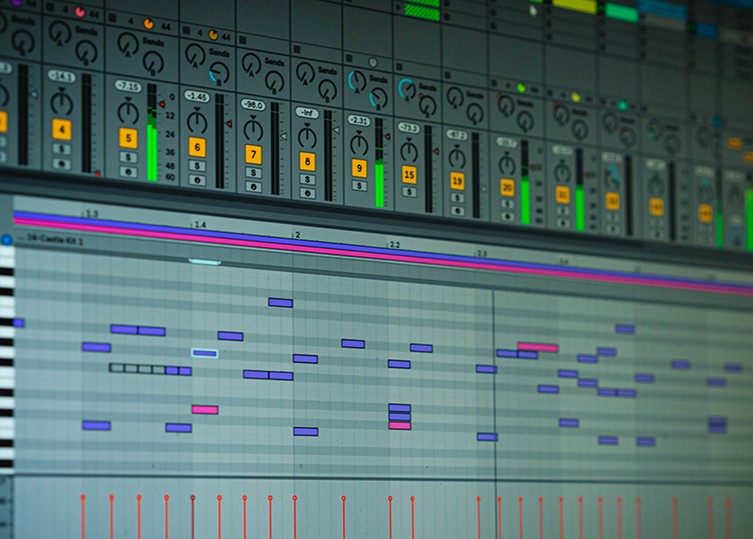Screen dimensions: 753x539
Task: Click the track 5 pan knob
Action: pos(128,111)
